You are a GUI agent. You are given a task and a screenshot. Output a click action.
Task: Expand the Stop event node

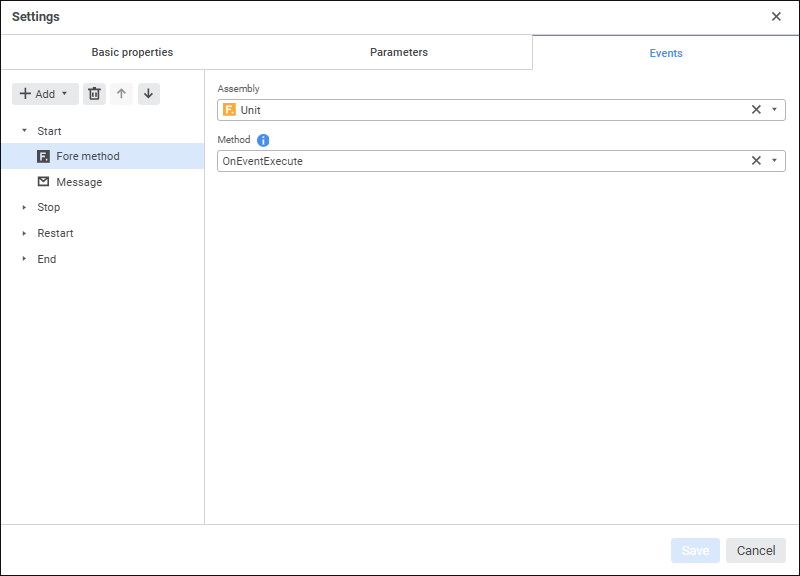24,207
